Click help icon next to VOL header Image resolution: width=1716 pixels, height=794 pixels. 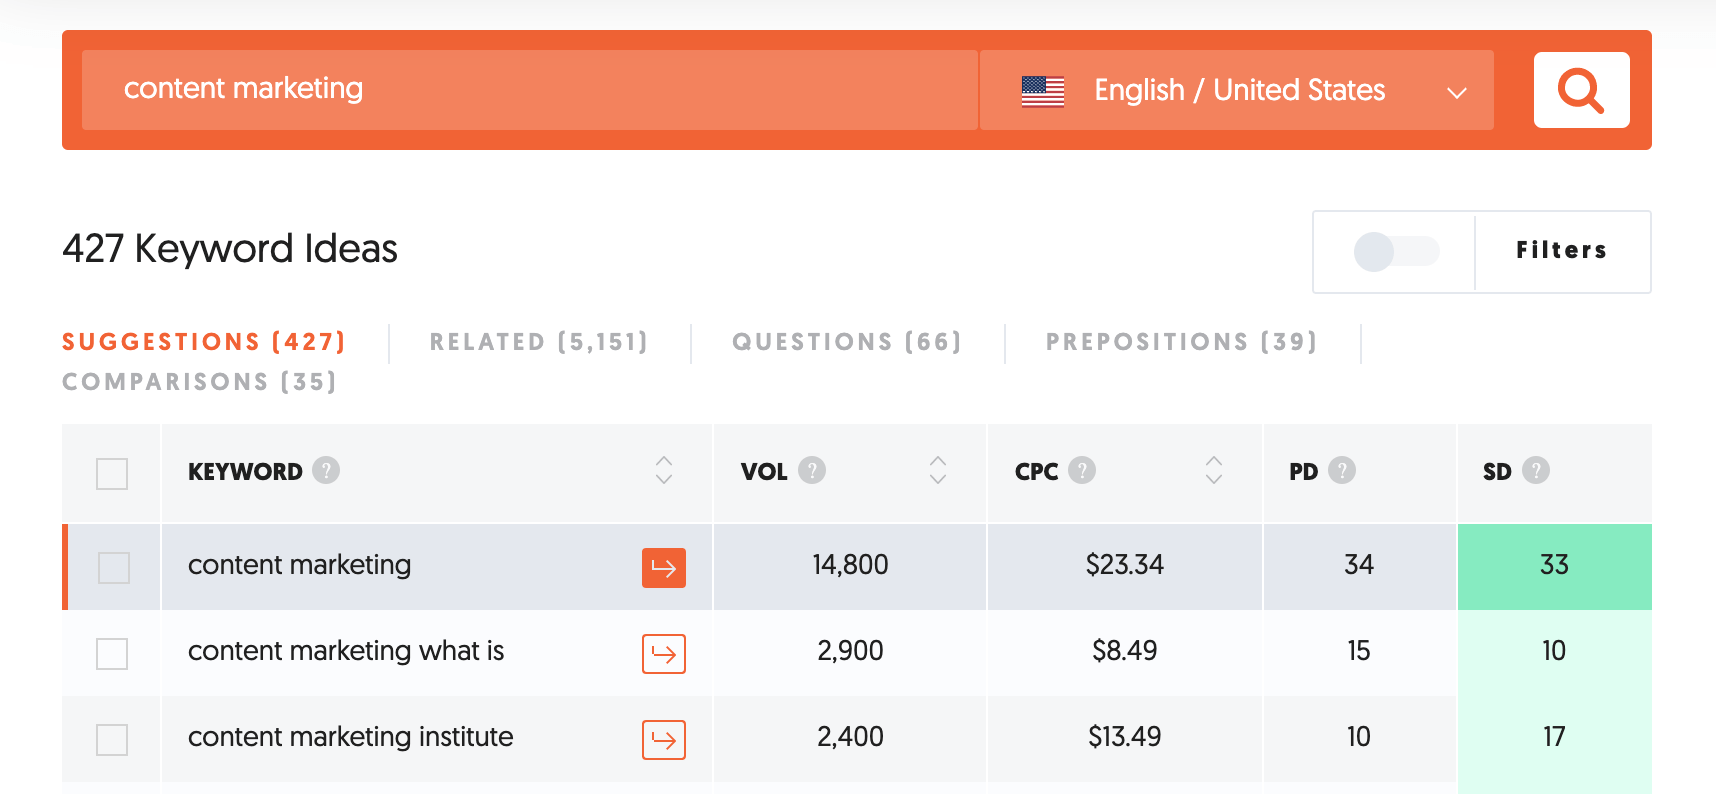tap(812, 470)
